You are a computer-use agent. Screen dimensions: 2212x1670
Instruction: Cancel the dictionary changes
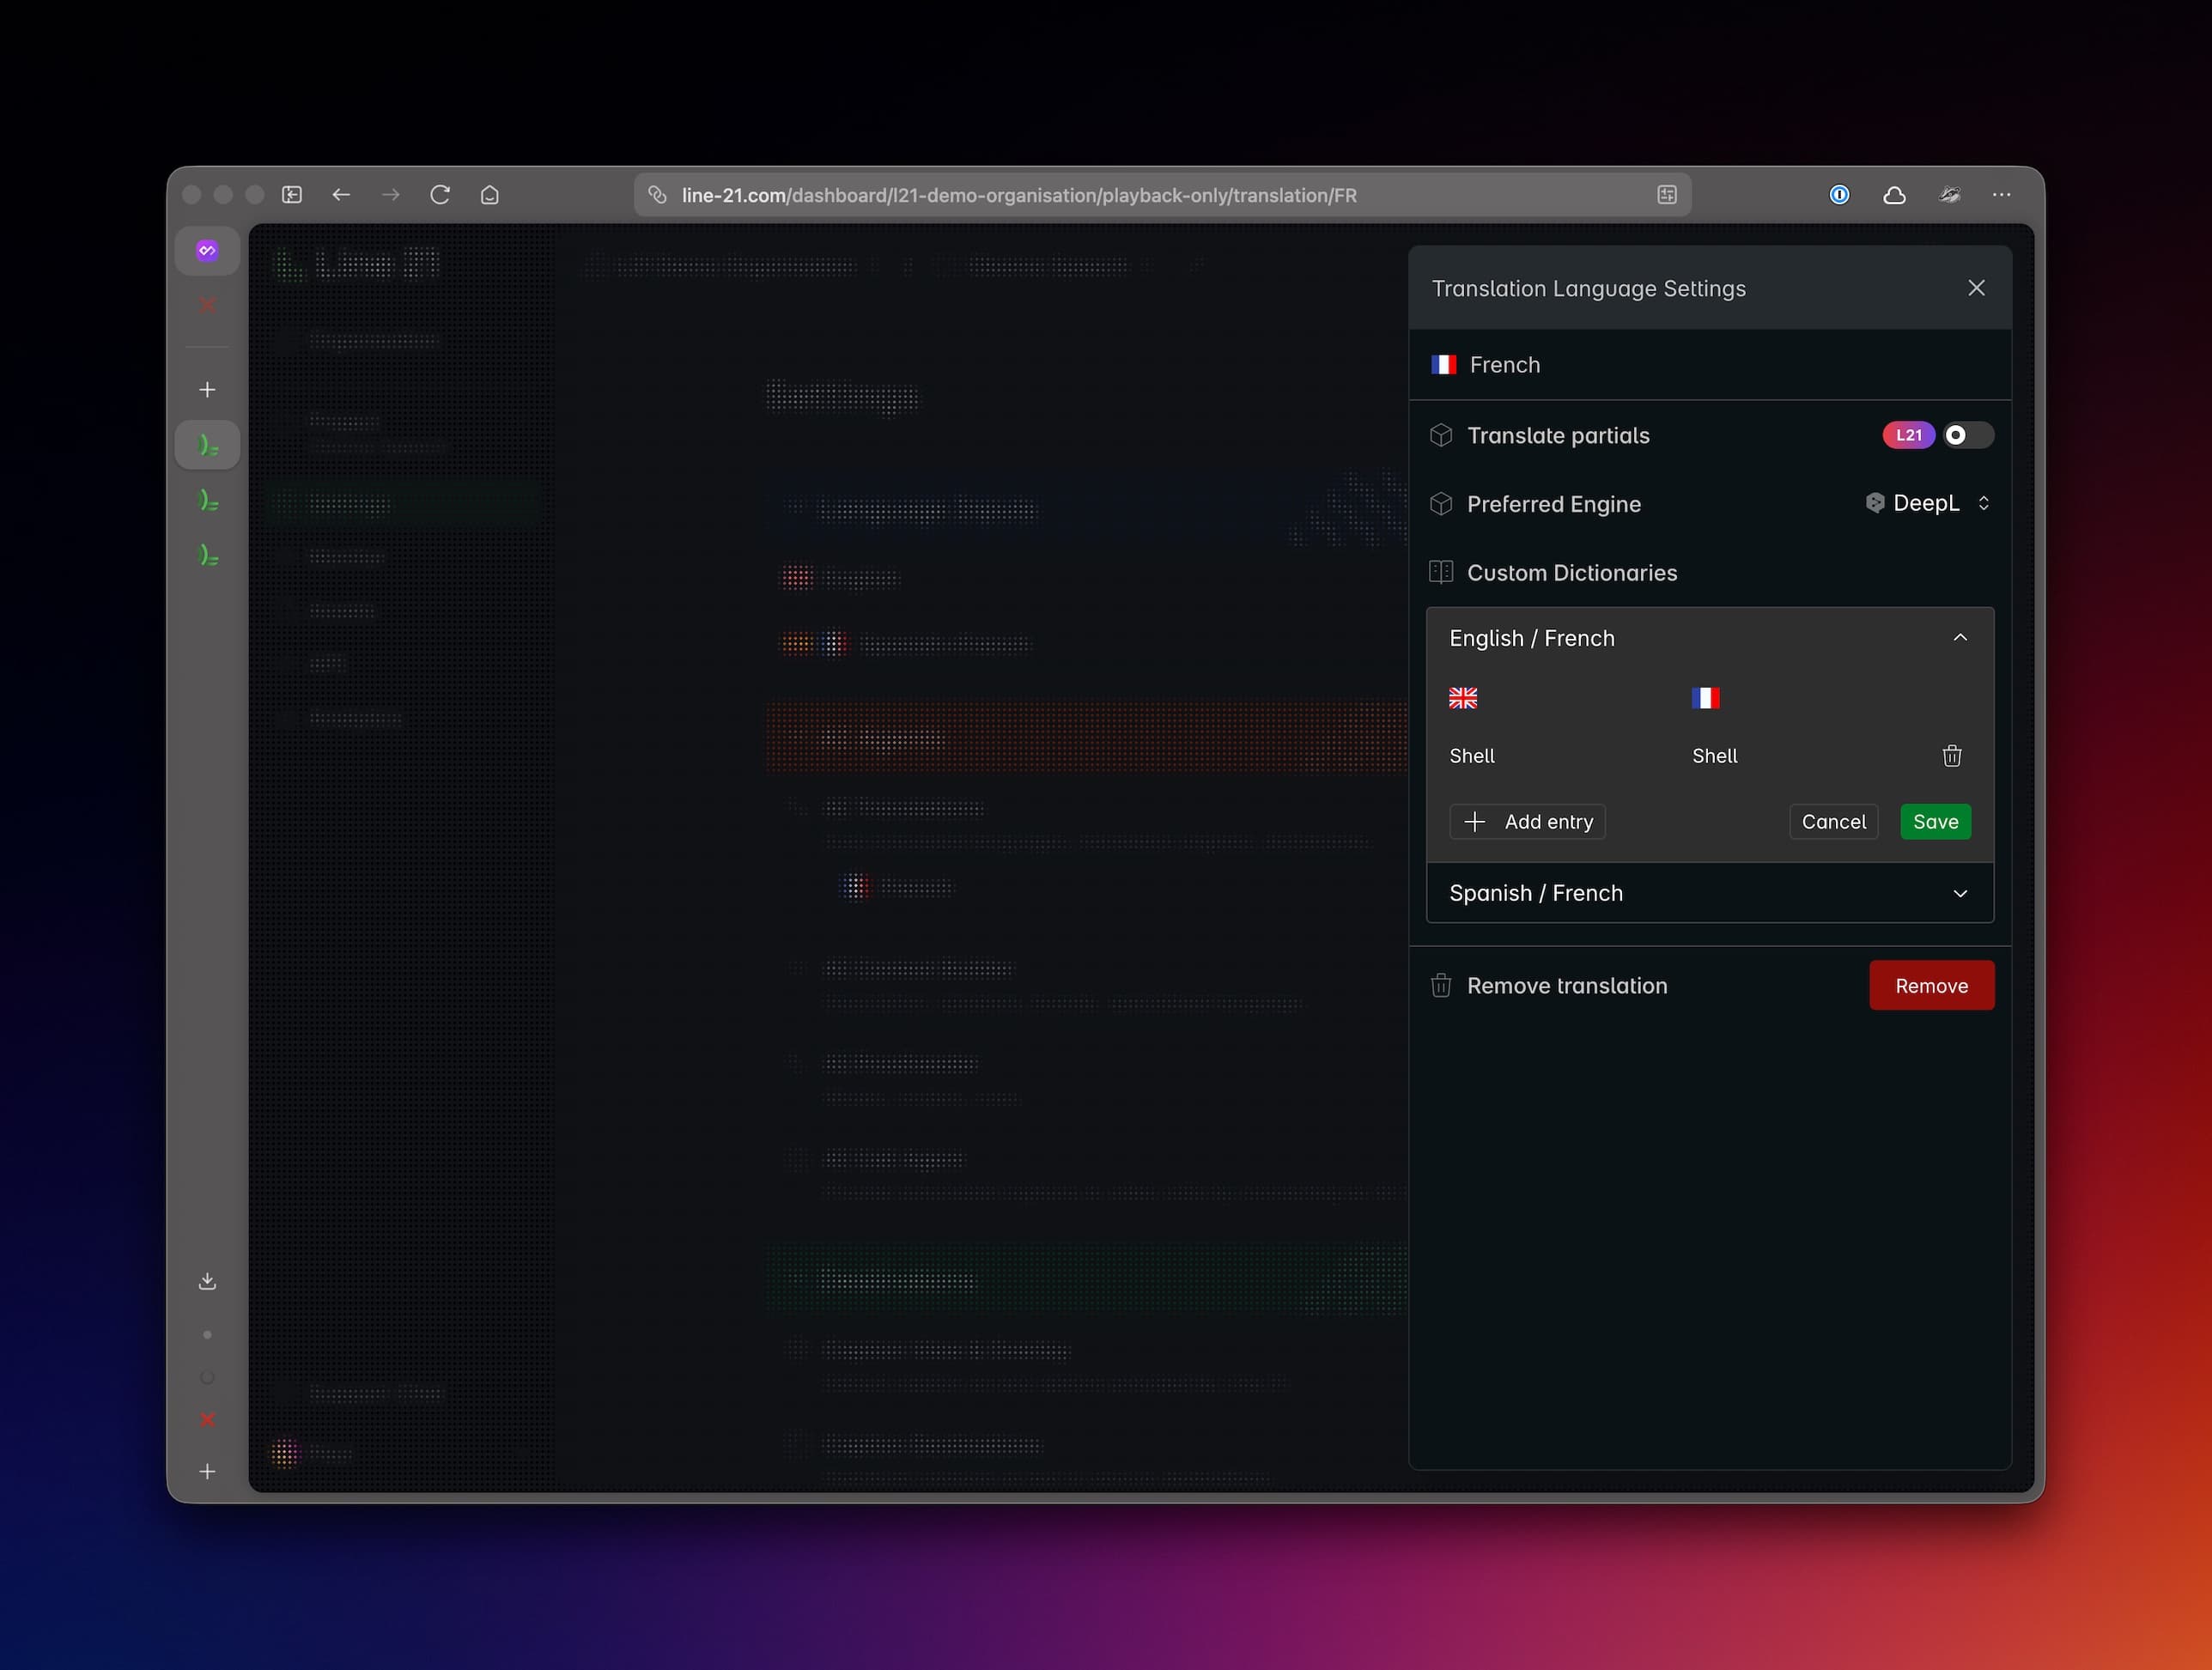pyautogui.click(x=1833, y=822)
